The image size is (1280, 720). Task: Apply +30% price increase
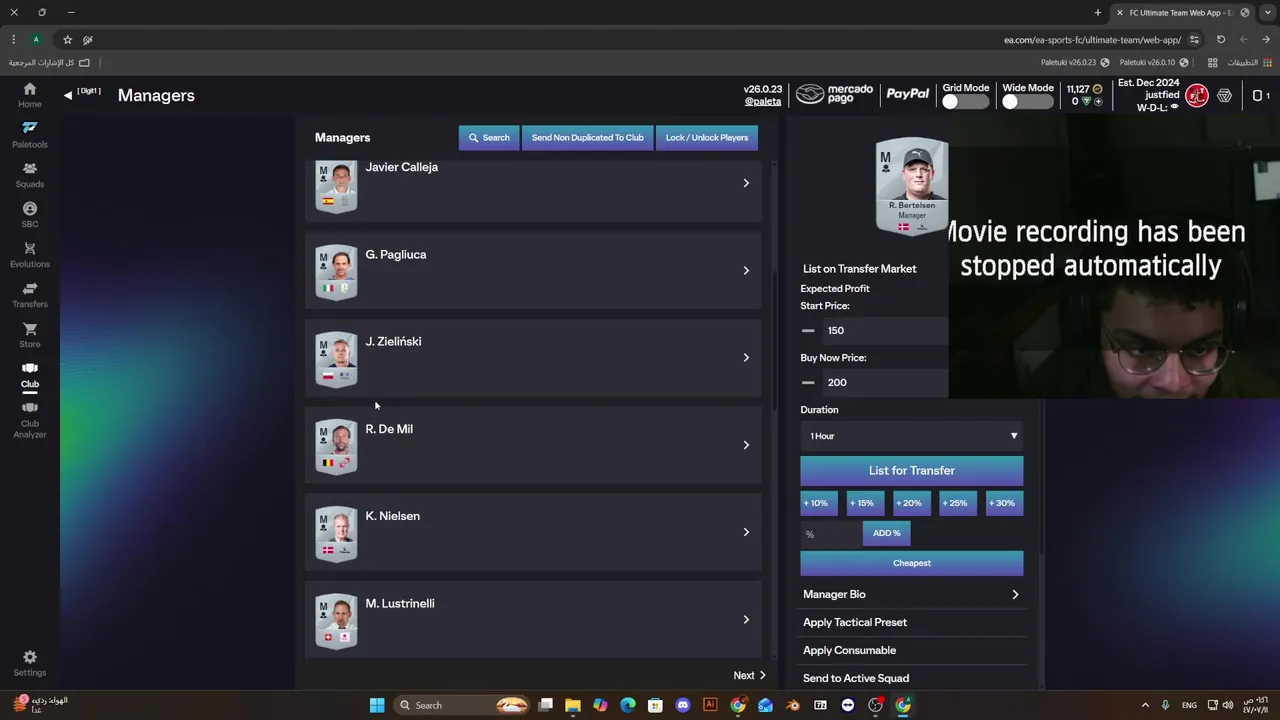(x=1003, y=503)
